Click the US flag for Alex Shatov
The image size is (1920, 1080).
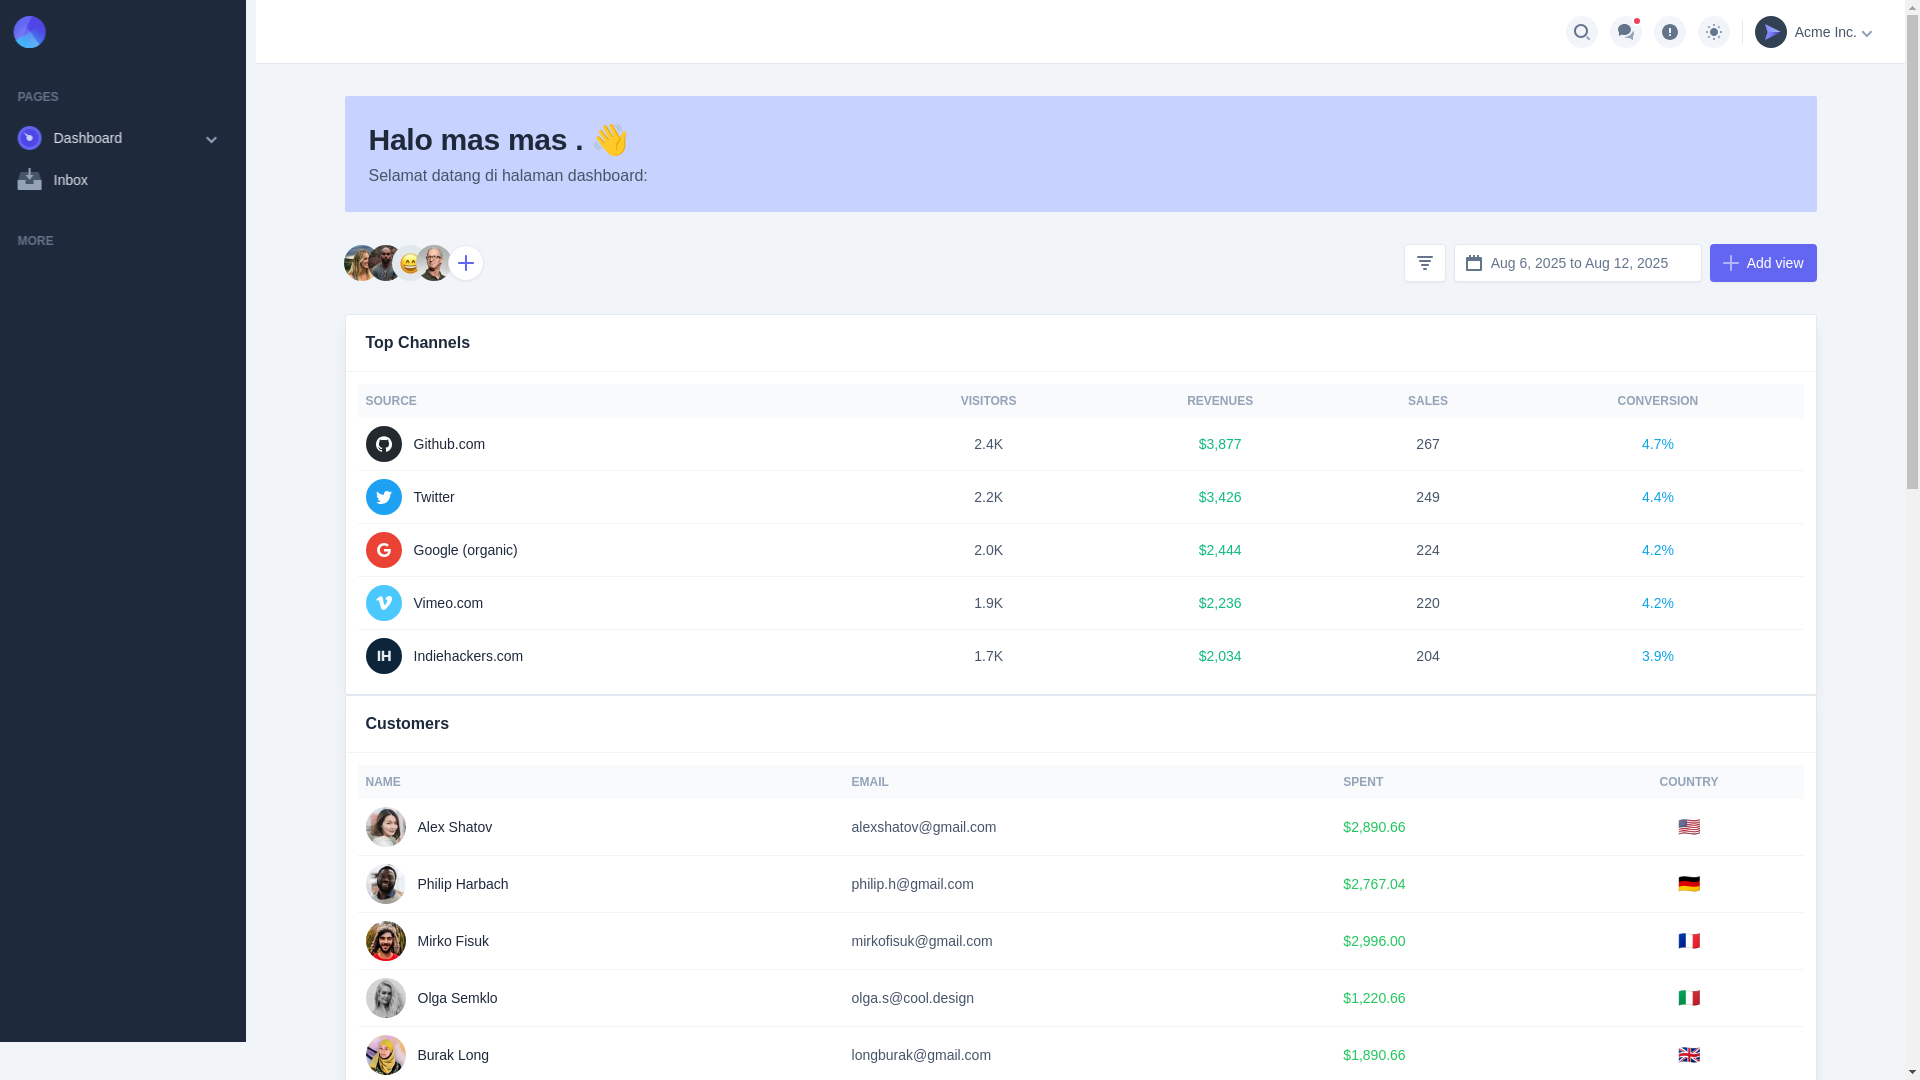(1688, 827)
